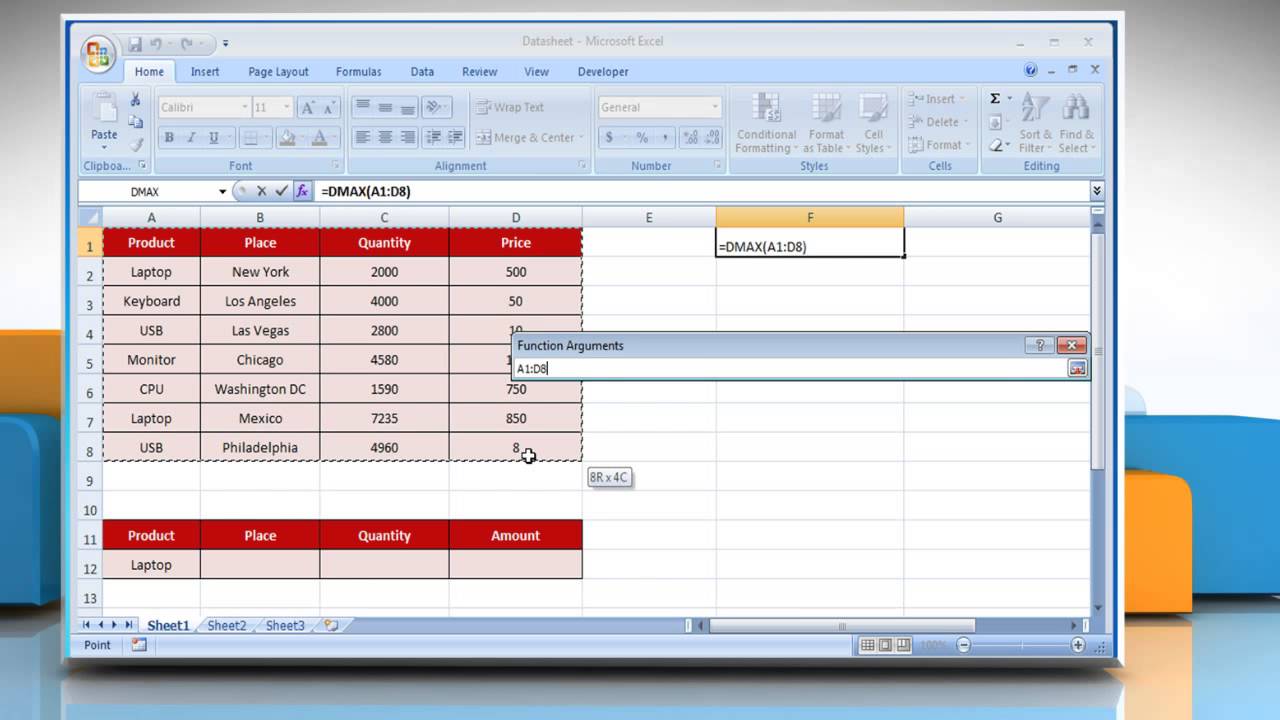
Task: Apply Top Align to cells
Action: 362,107
